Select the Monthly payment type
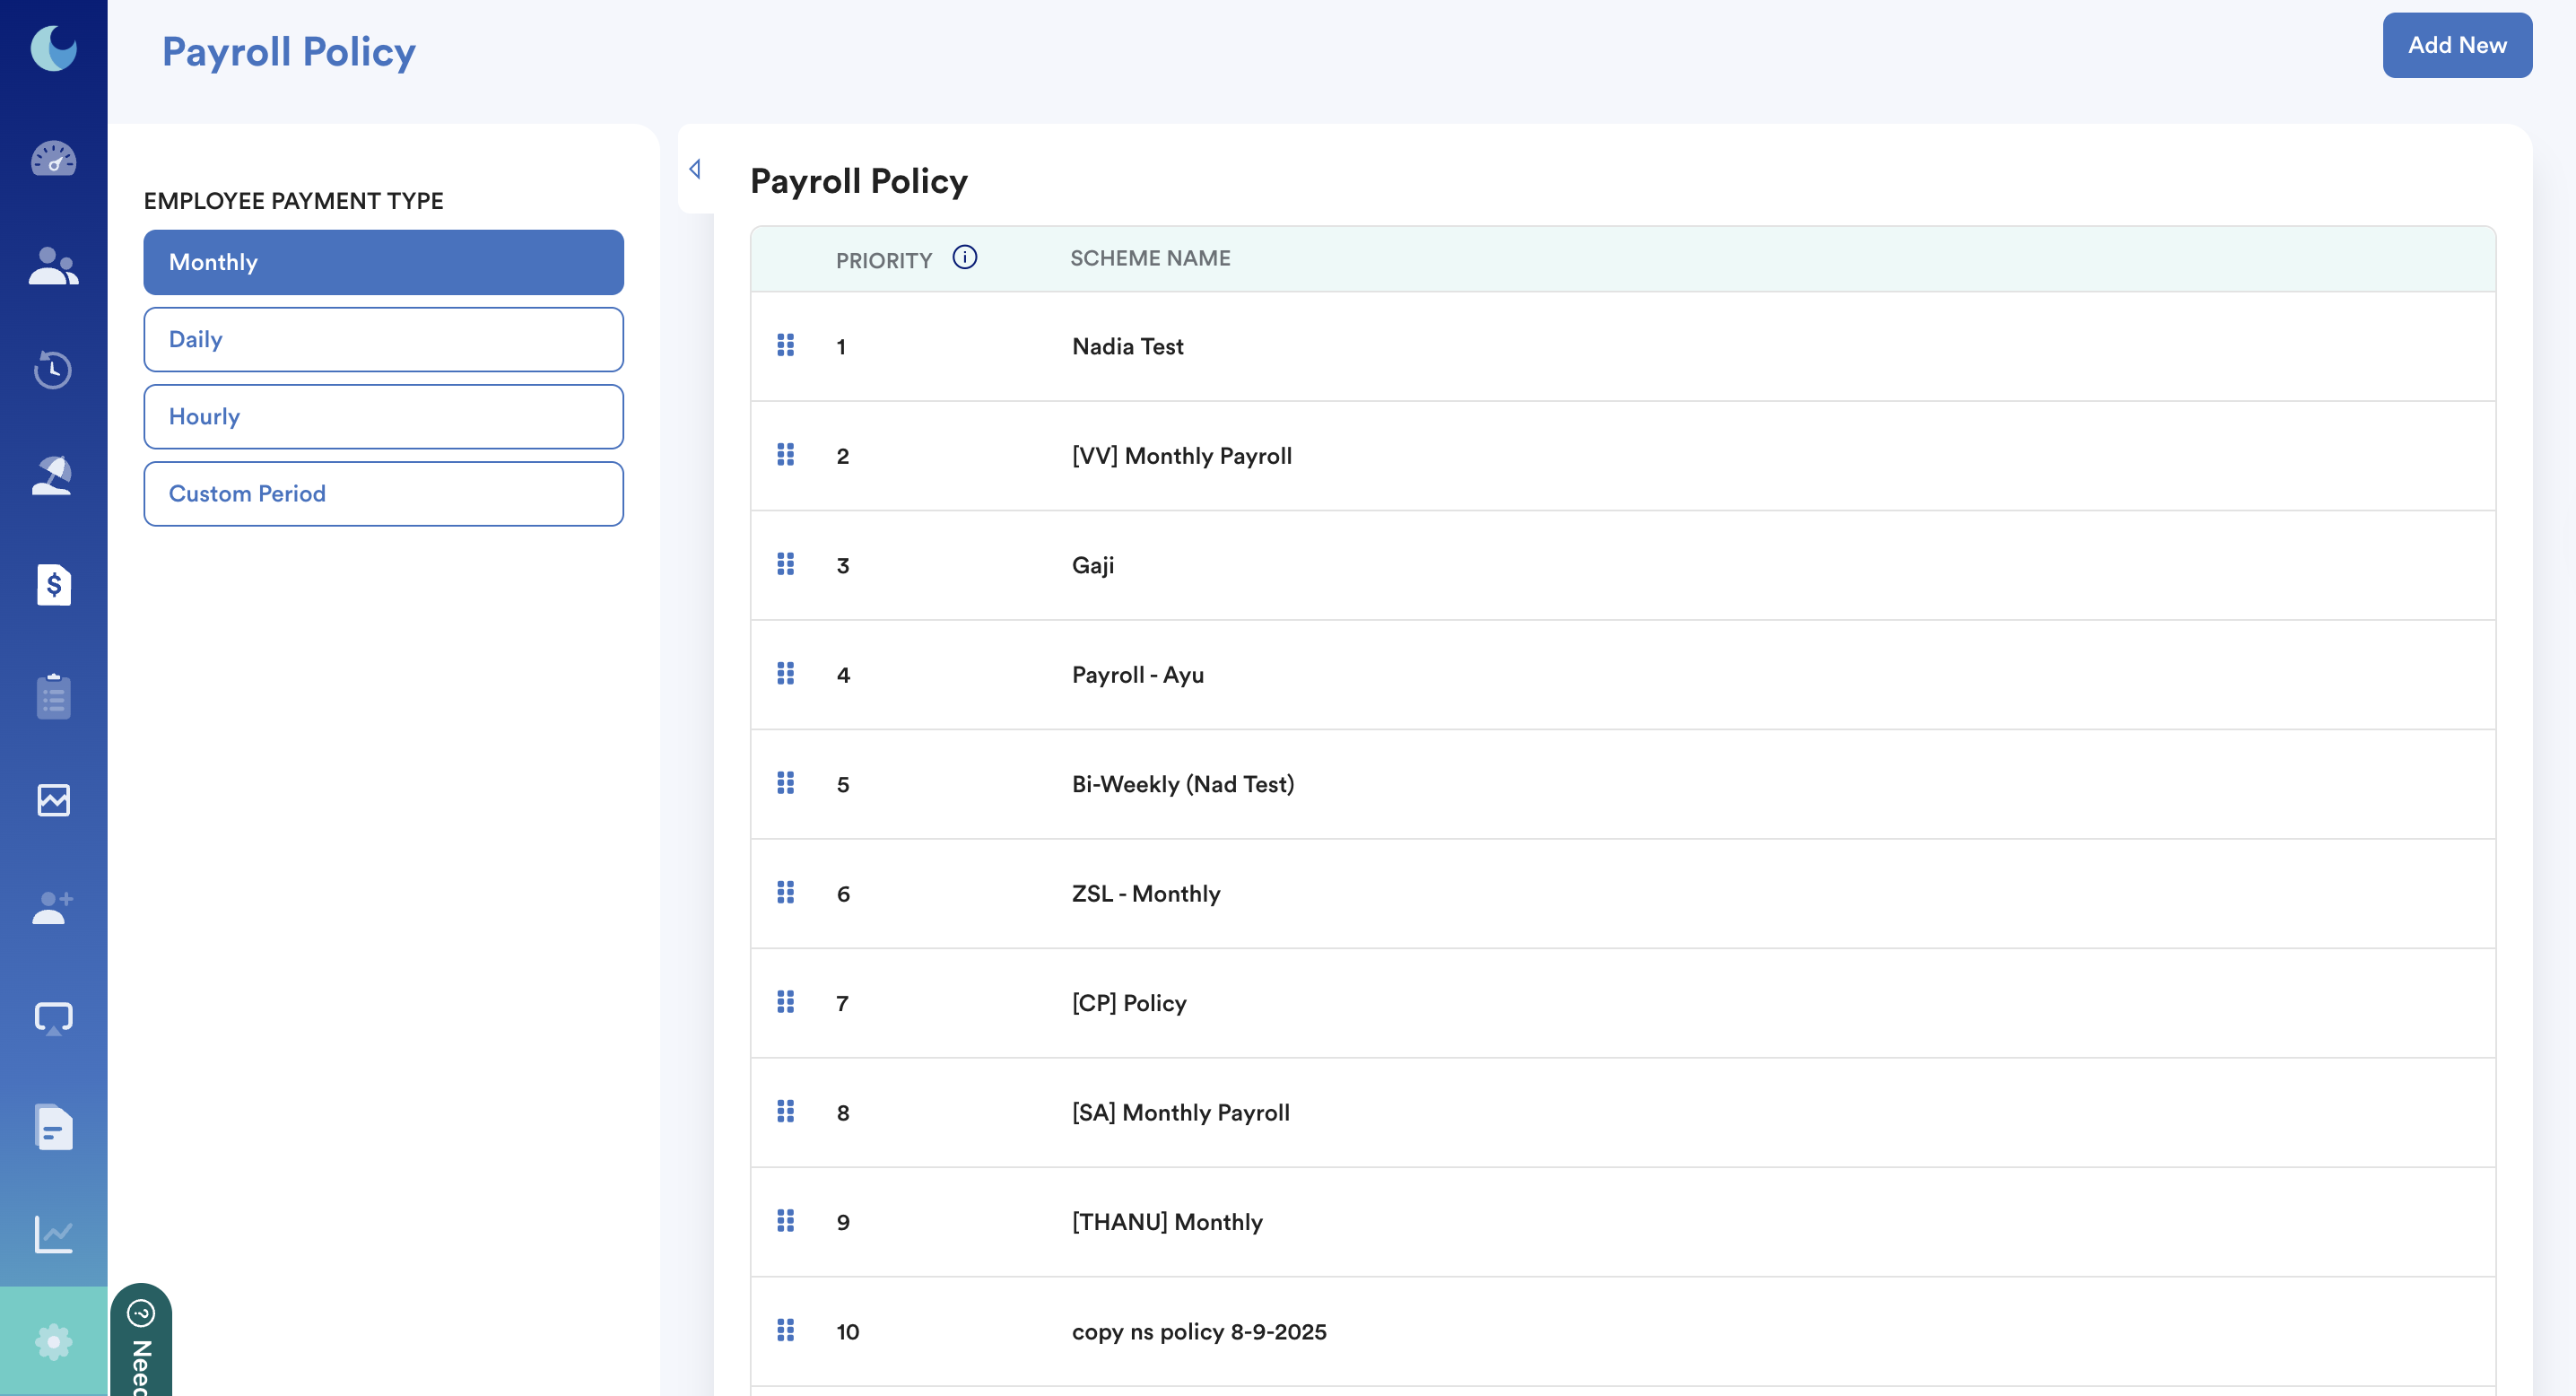The height and width of the screenshot is (1396, 2576). pyautogui.click(x=383, y=262)
